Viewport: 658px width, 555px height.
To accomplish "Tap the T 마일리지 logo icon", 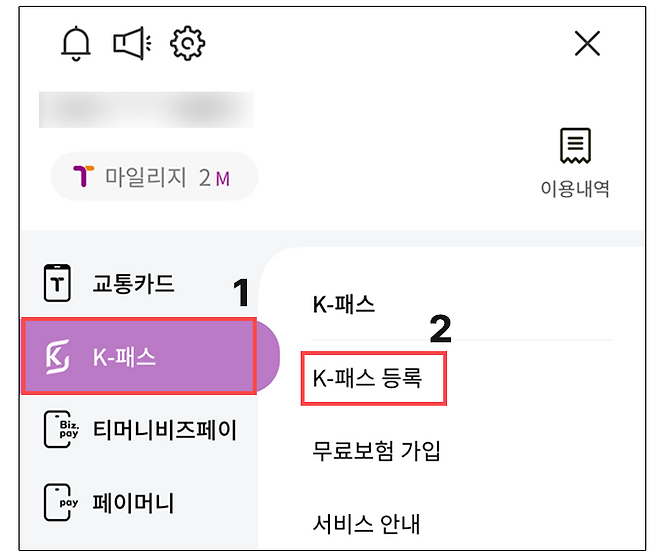I will click(x=83, y=178).
